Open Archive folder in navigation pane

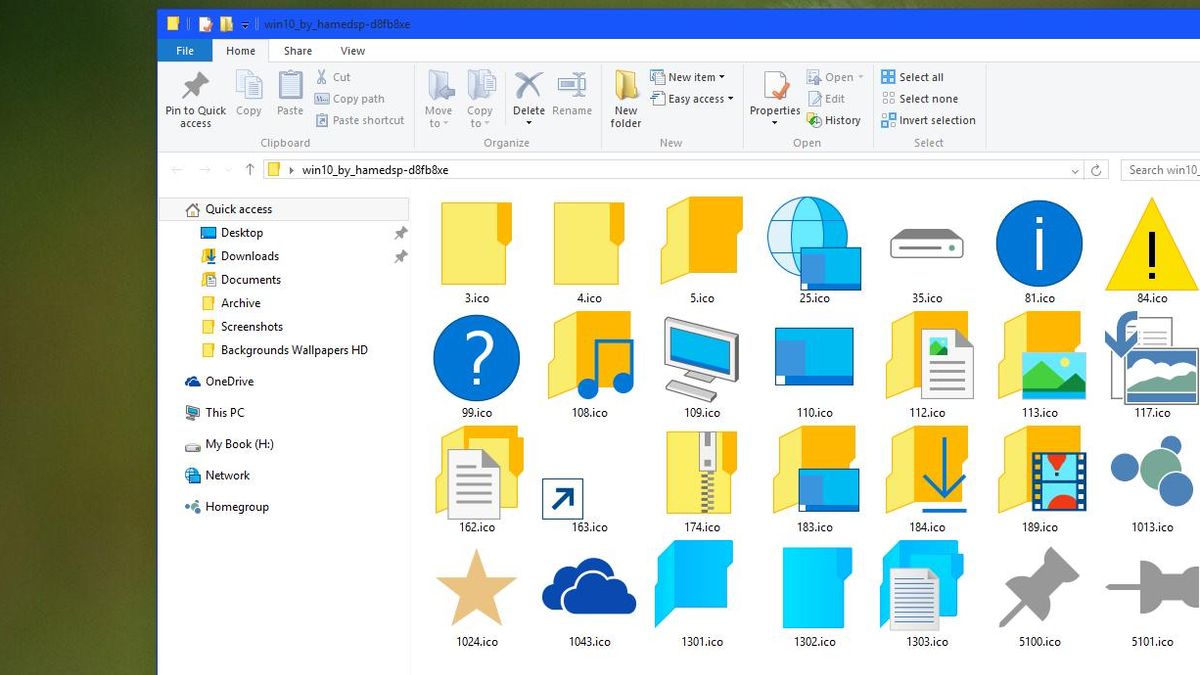[231, 303]
